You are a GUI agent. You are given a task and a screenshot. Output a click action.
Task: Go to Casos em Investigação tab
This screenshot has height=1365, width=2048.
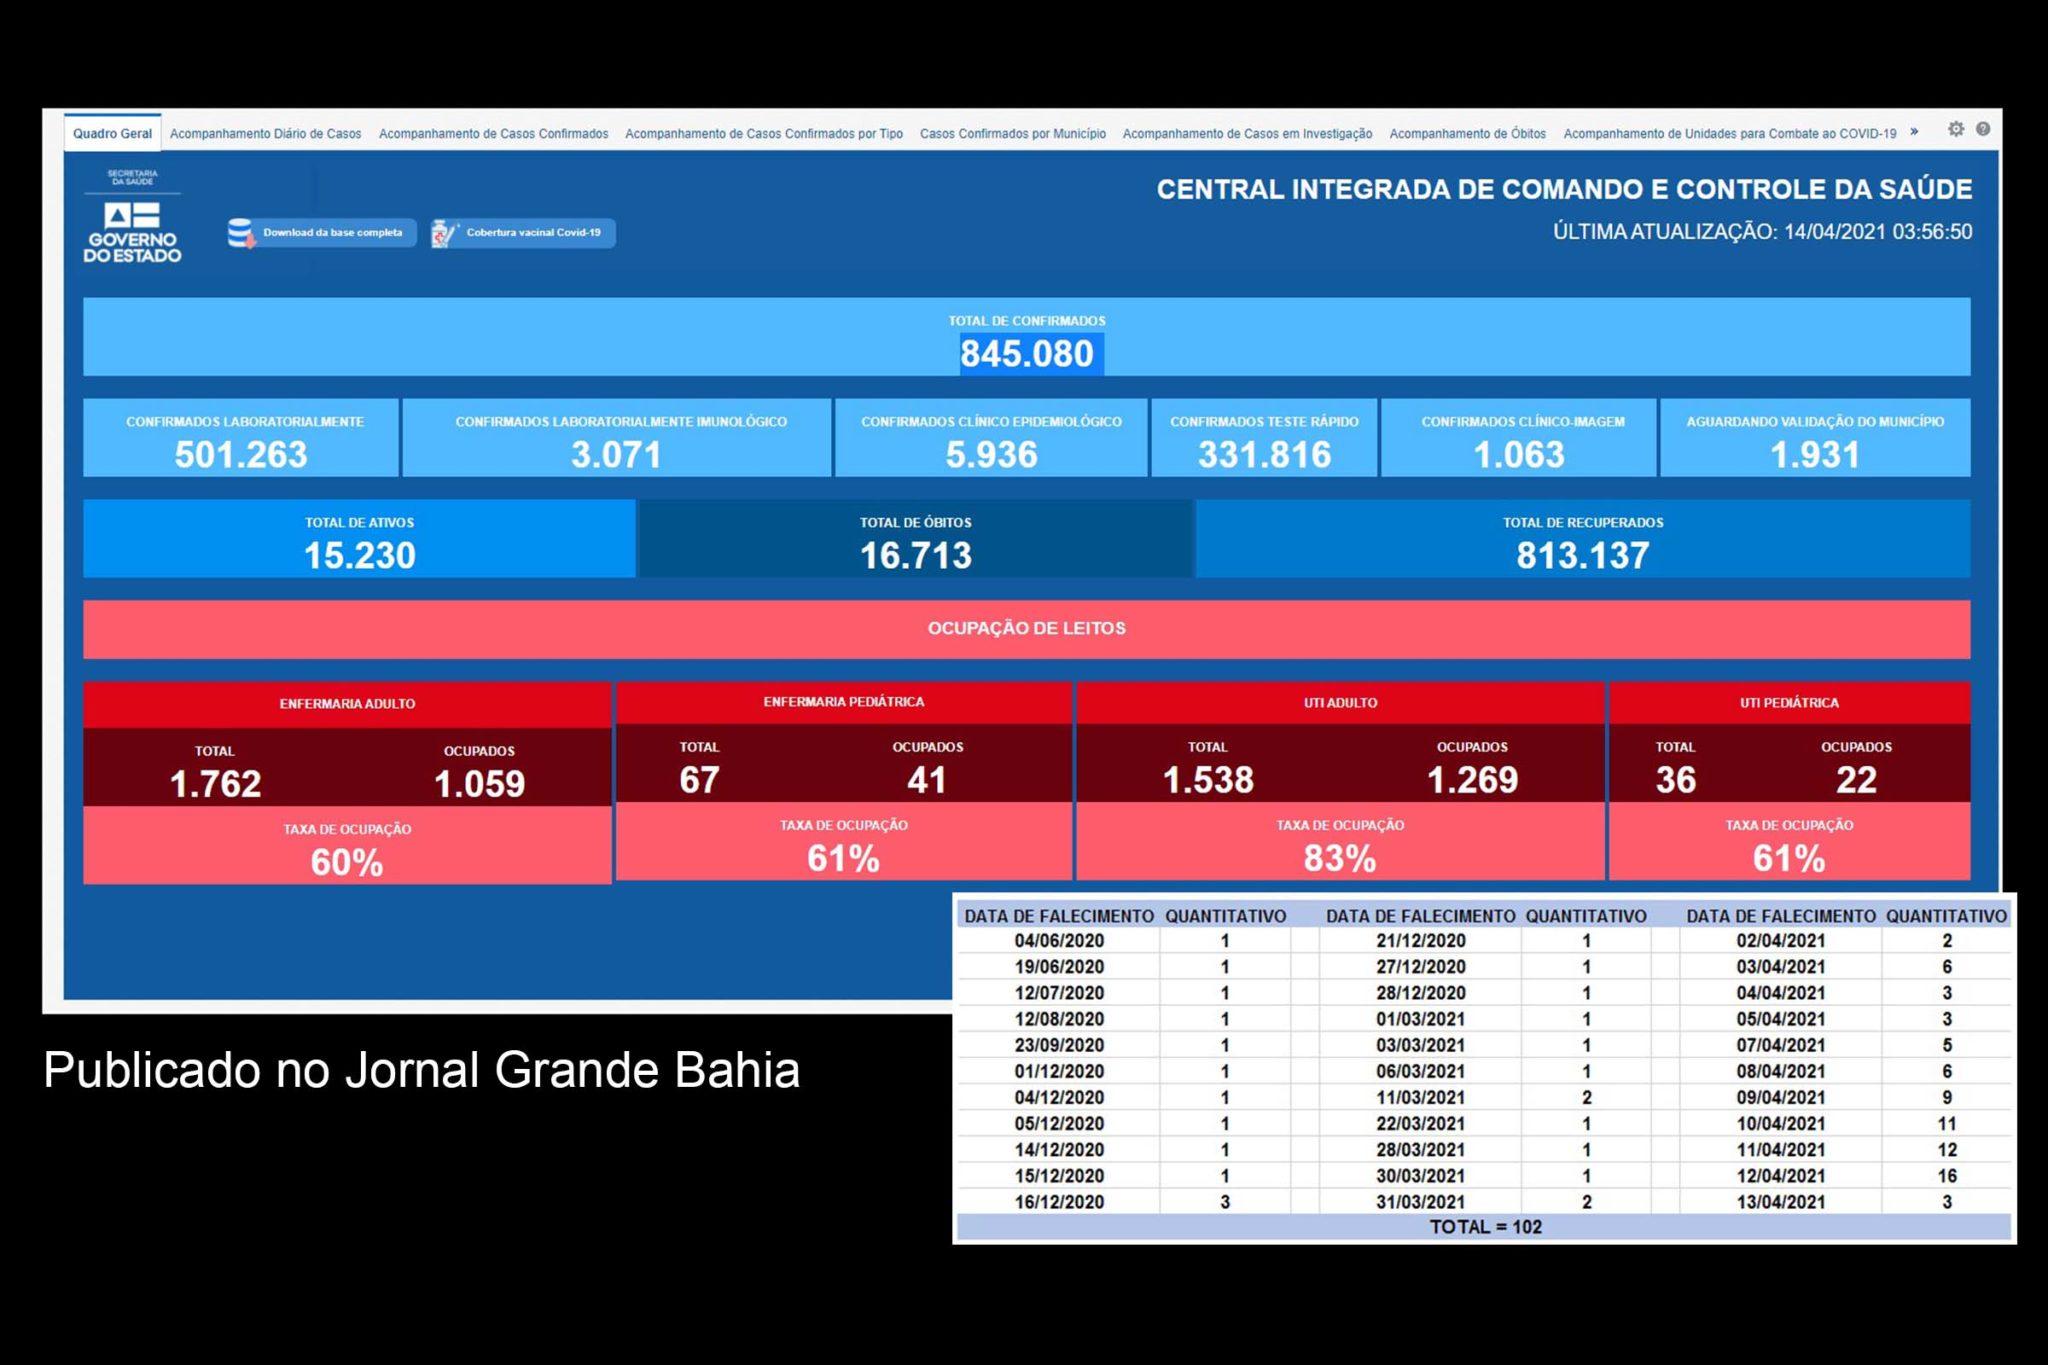[1247, 133]
